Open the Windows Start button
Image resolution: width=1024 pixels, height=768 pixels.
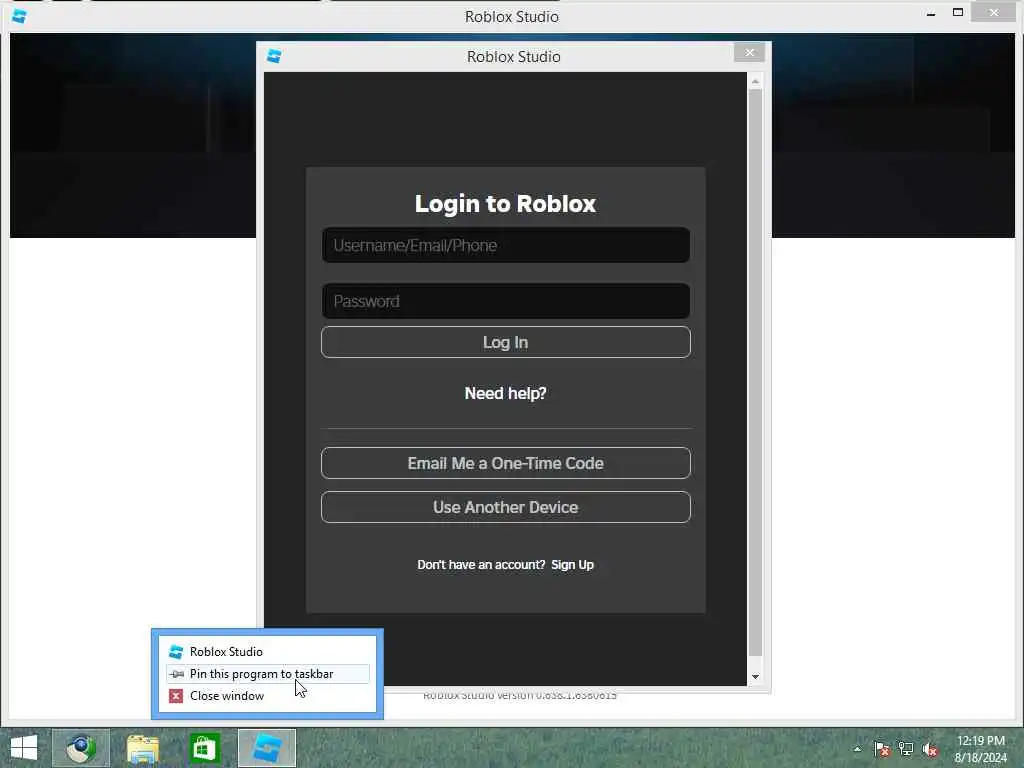coord(24,748)
